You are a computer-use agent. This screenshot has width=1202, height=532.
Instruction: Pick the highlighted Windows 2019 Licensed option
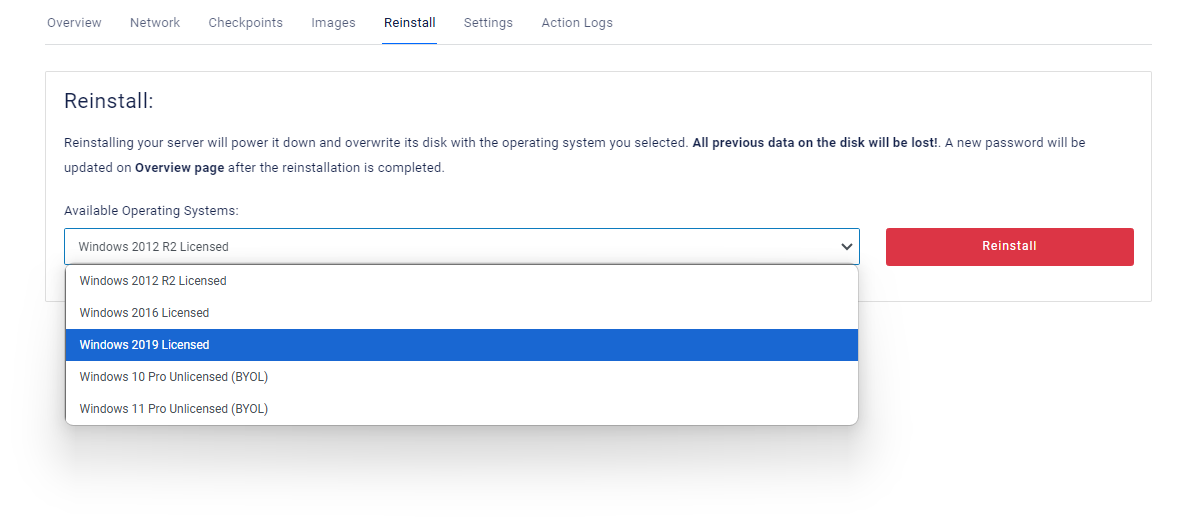pyautogui.click(x=144, y=345)
